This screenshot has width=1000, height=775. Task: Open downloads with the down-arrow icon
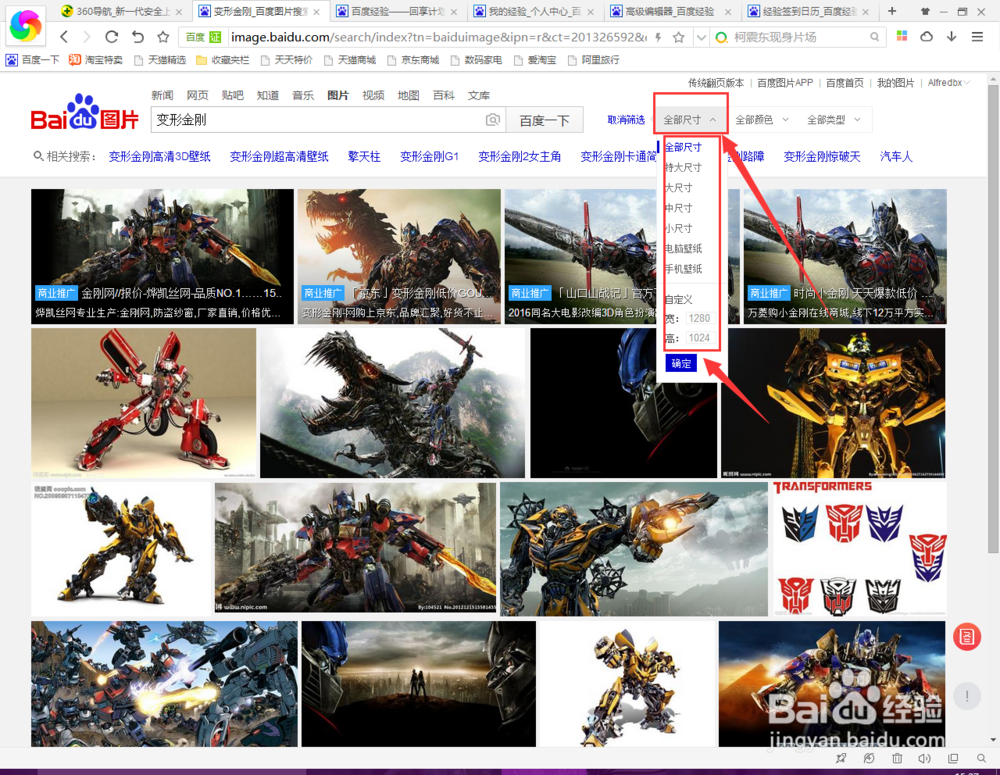pos(952,36)
